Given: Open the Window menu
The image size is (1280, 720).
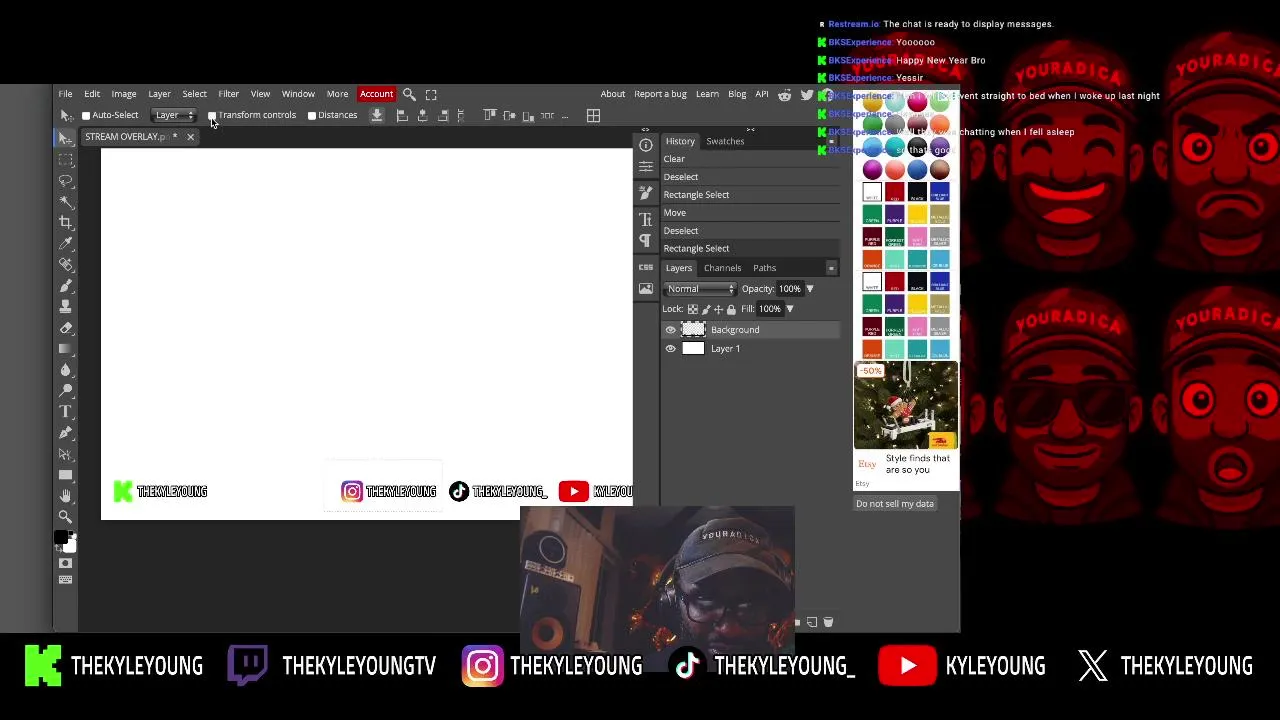Looking at the screenshot, I should pos(298,94).
